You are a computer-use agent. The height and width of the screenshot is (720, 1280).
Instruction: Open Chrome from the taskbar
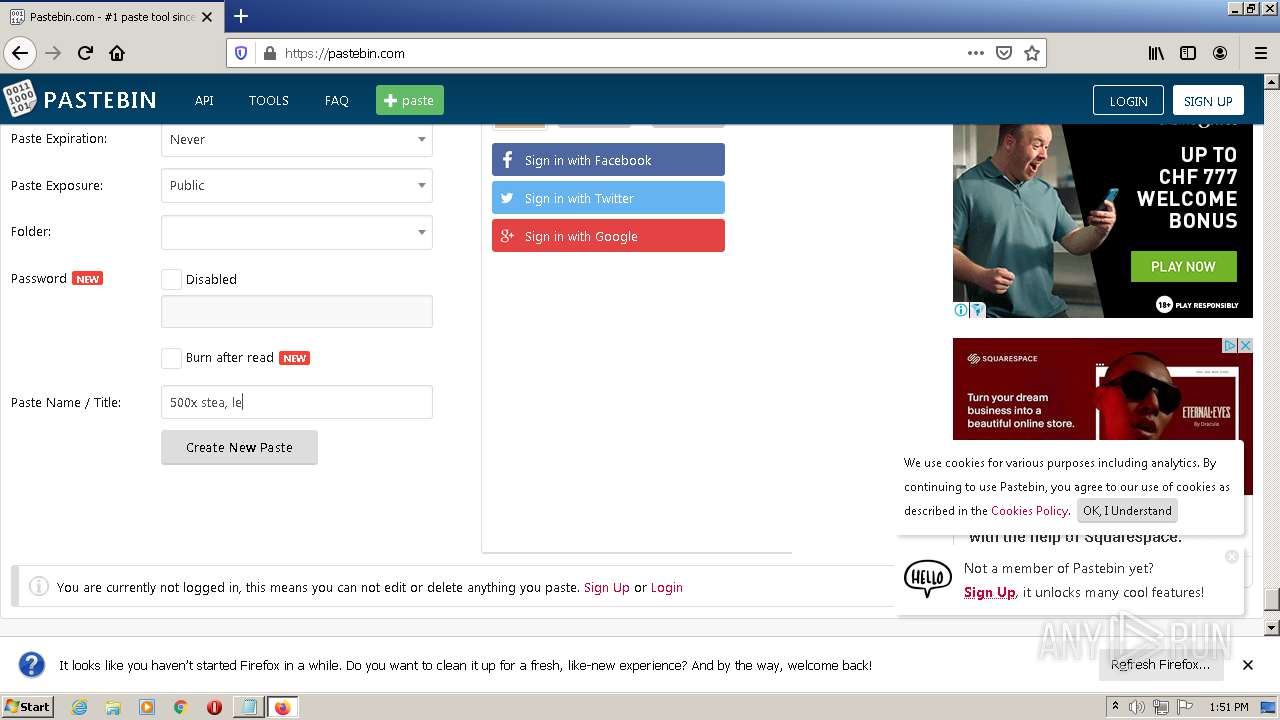(180, 707)
